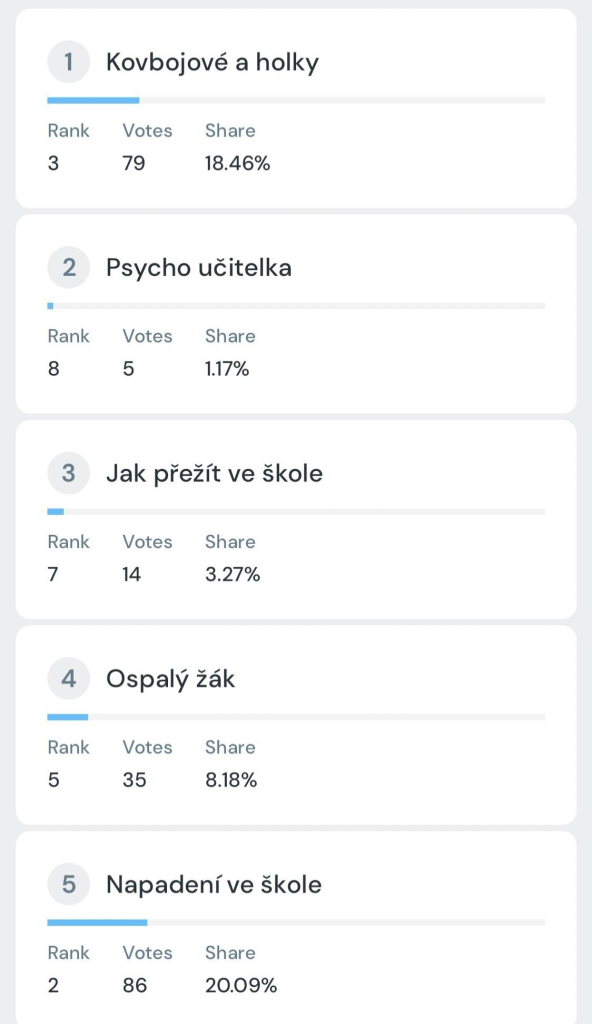Click the 86 votes count

pyautogui.click(x=135, y=985)
